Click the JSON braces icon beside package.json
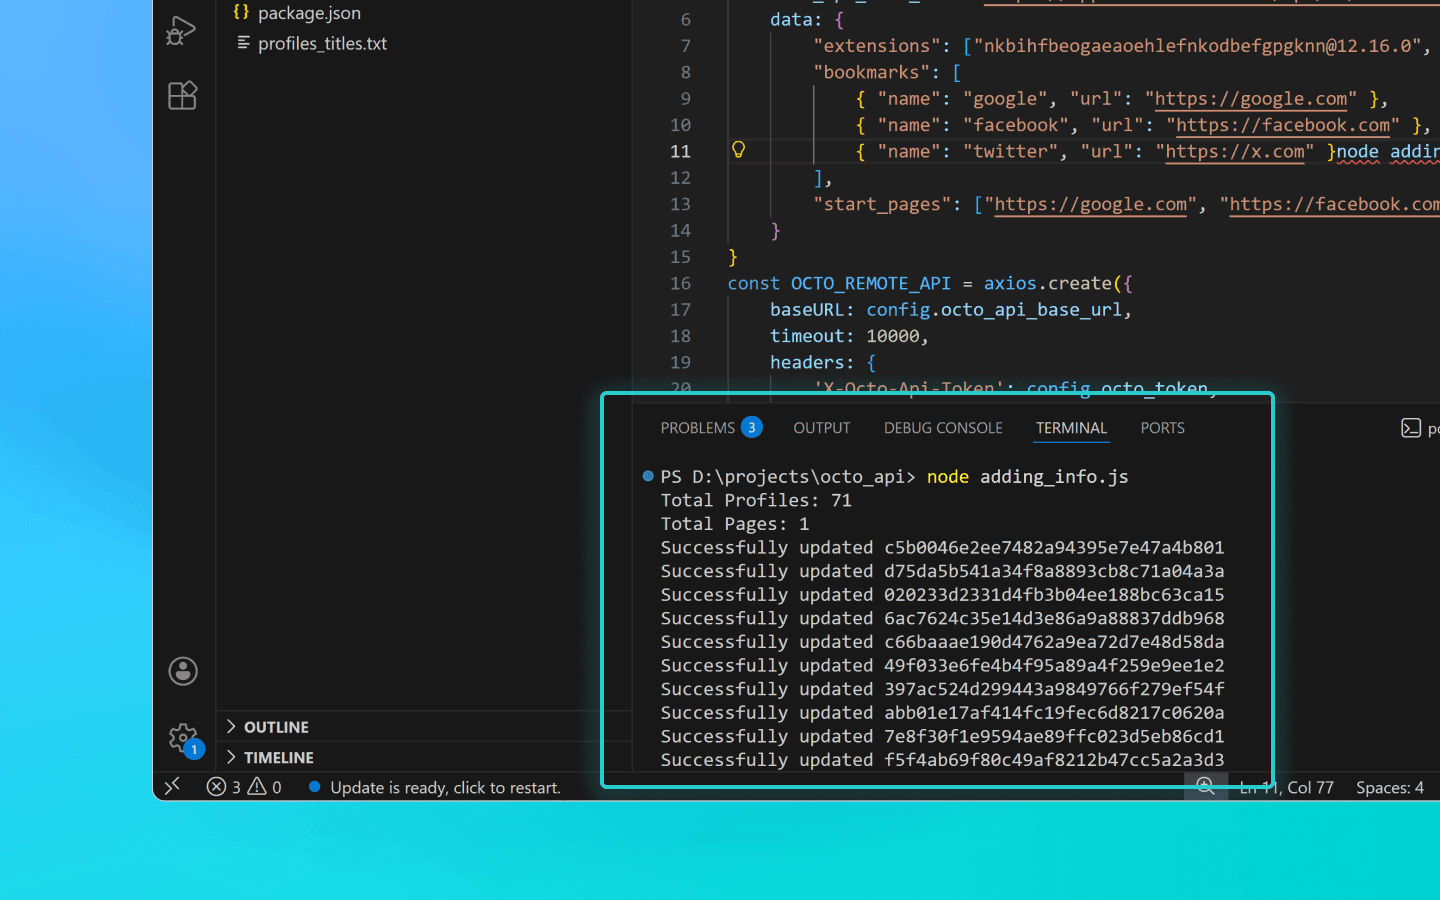Image resolution: width=1440 pixels, height=900 pixels. 239,12
